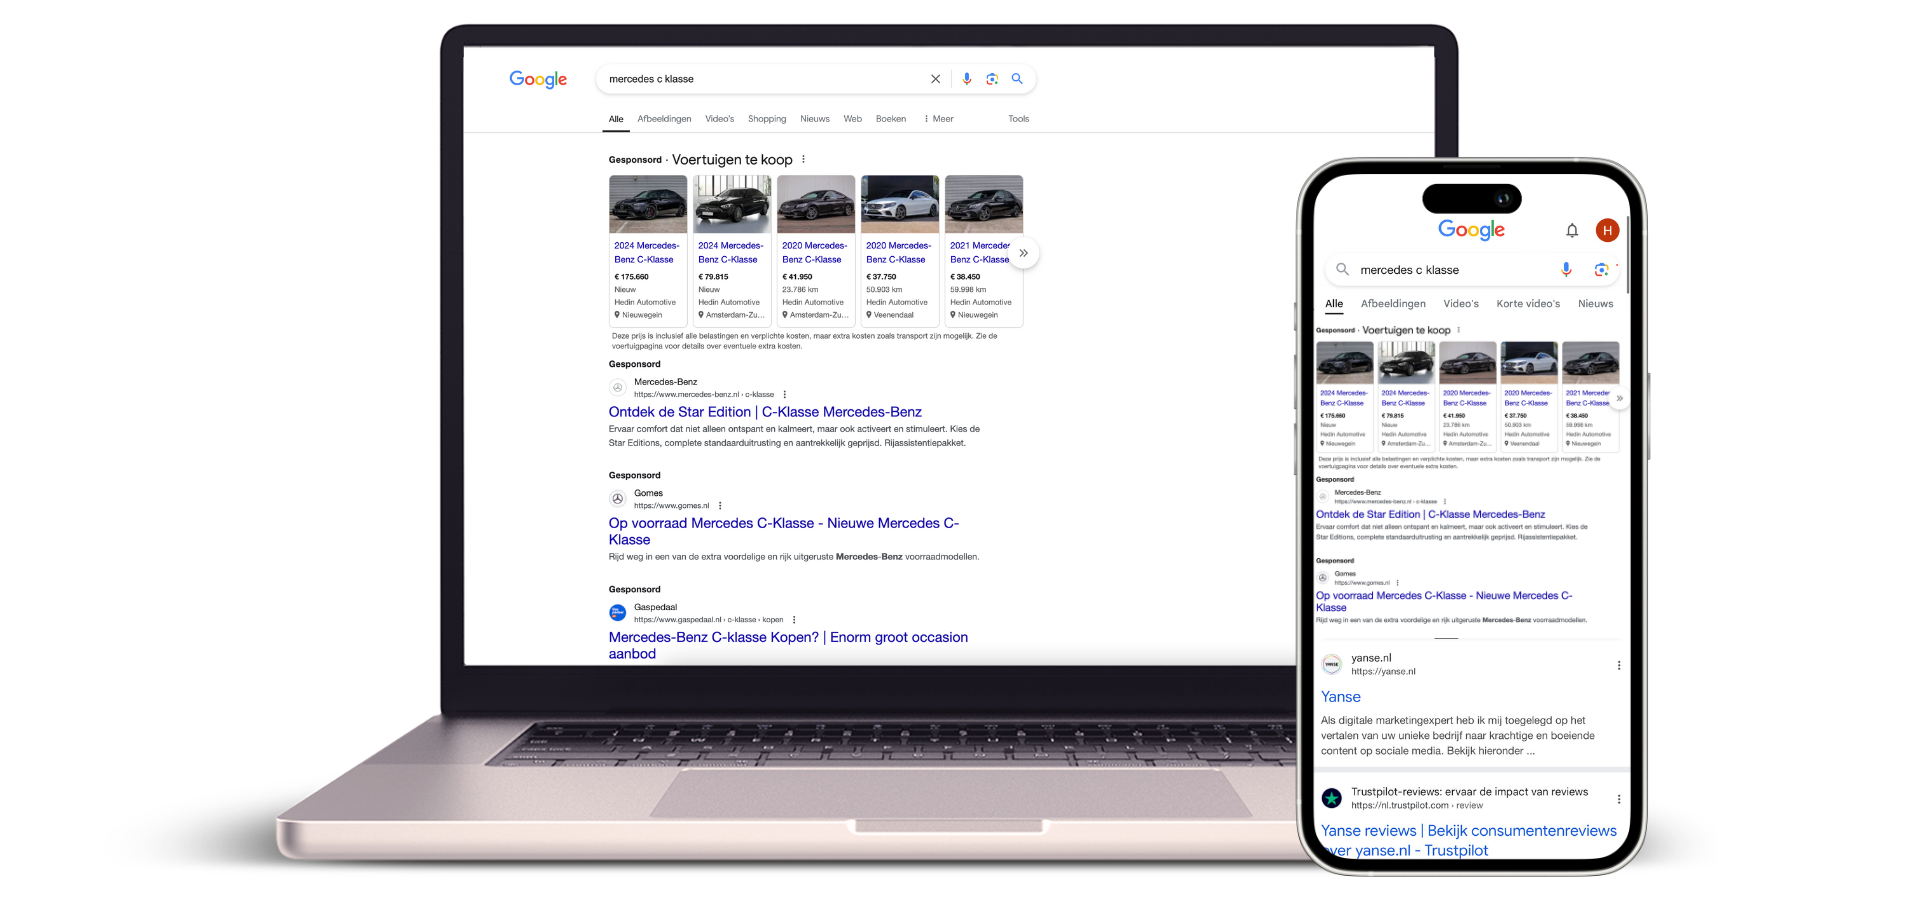Click the Google logo on the laptop screen
The width and height of the screenshot is (1920, 900).
point(538,79)
